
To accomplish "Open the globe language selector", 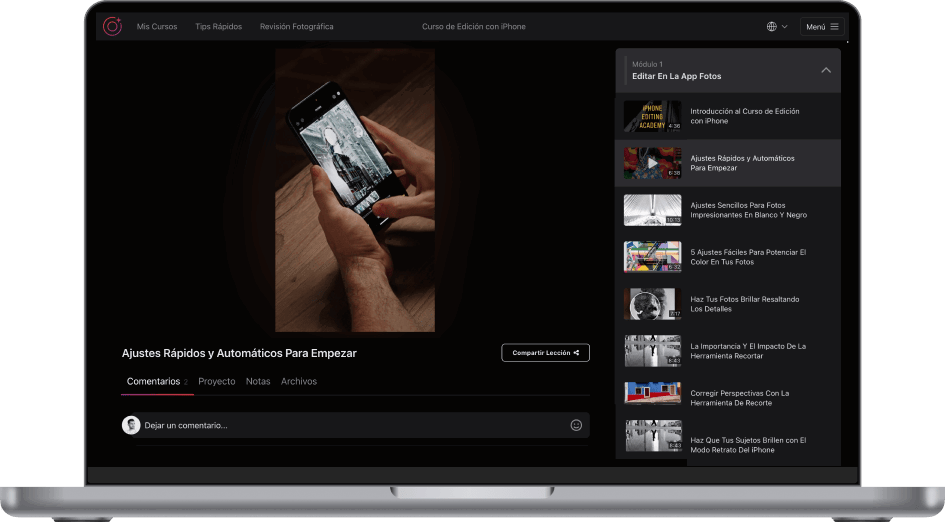I will tap(777, 27).
